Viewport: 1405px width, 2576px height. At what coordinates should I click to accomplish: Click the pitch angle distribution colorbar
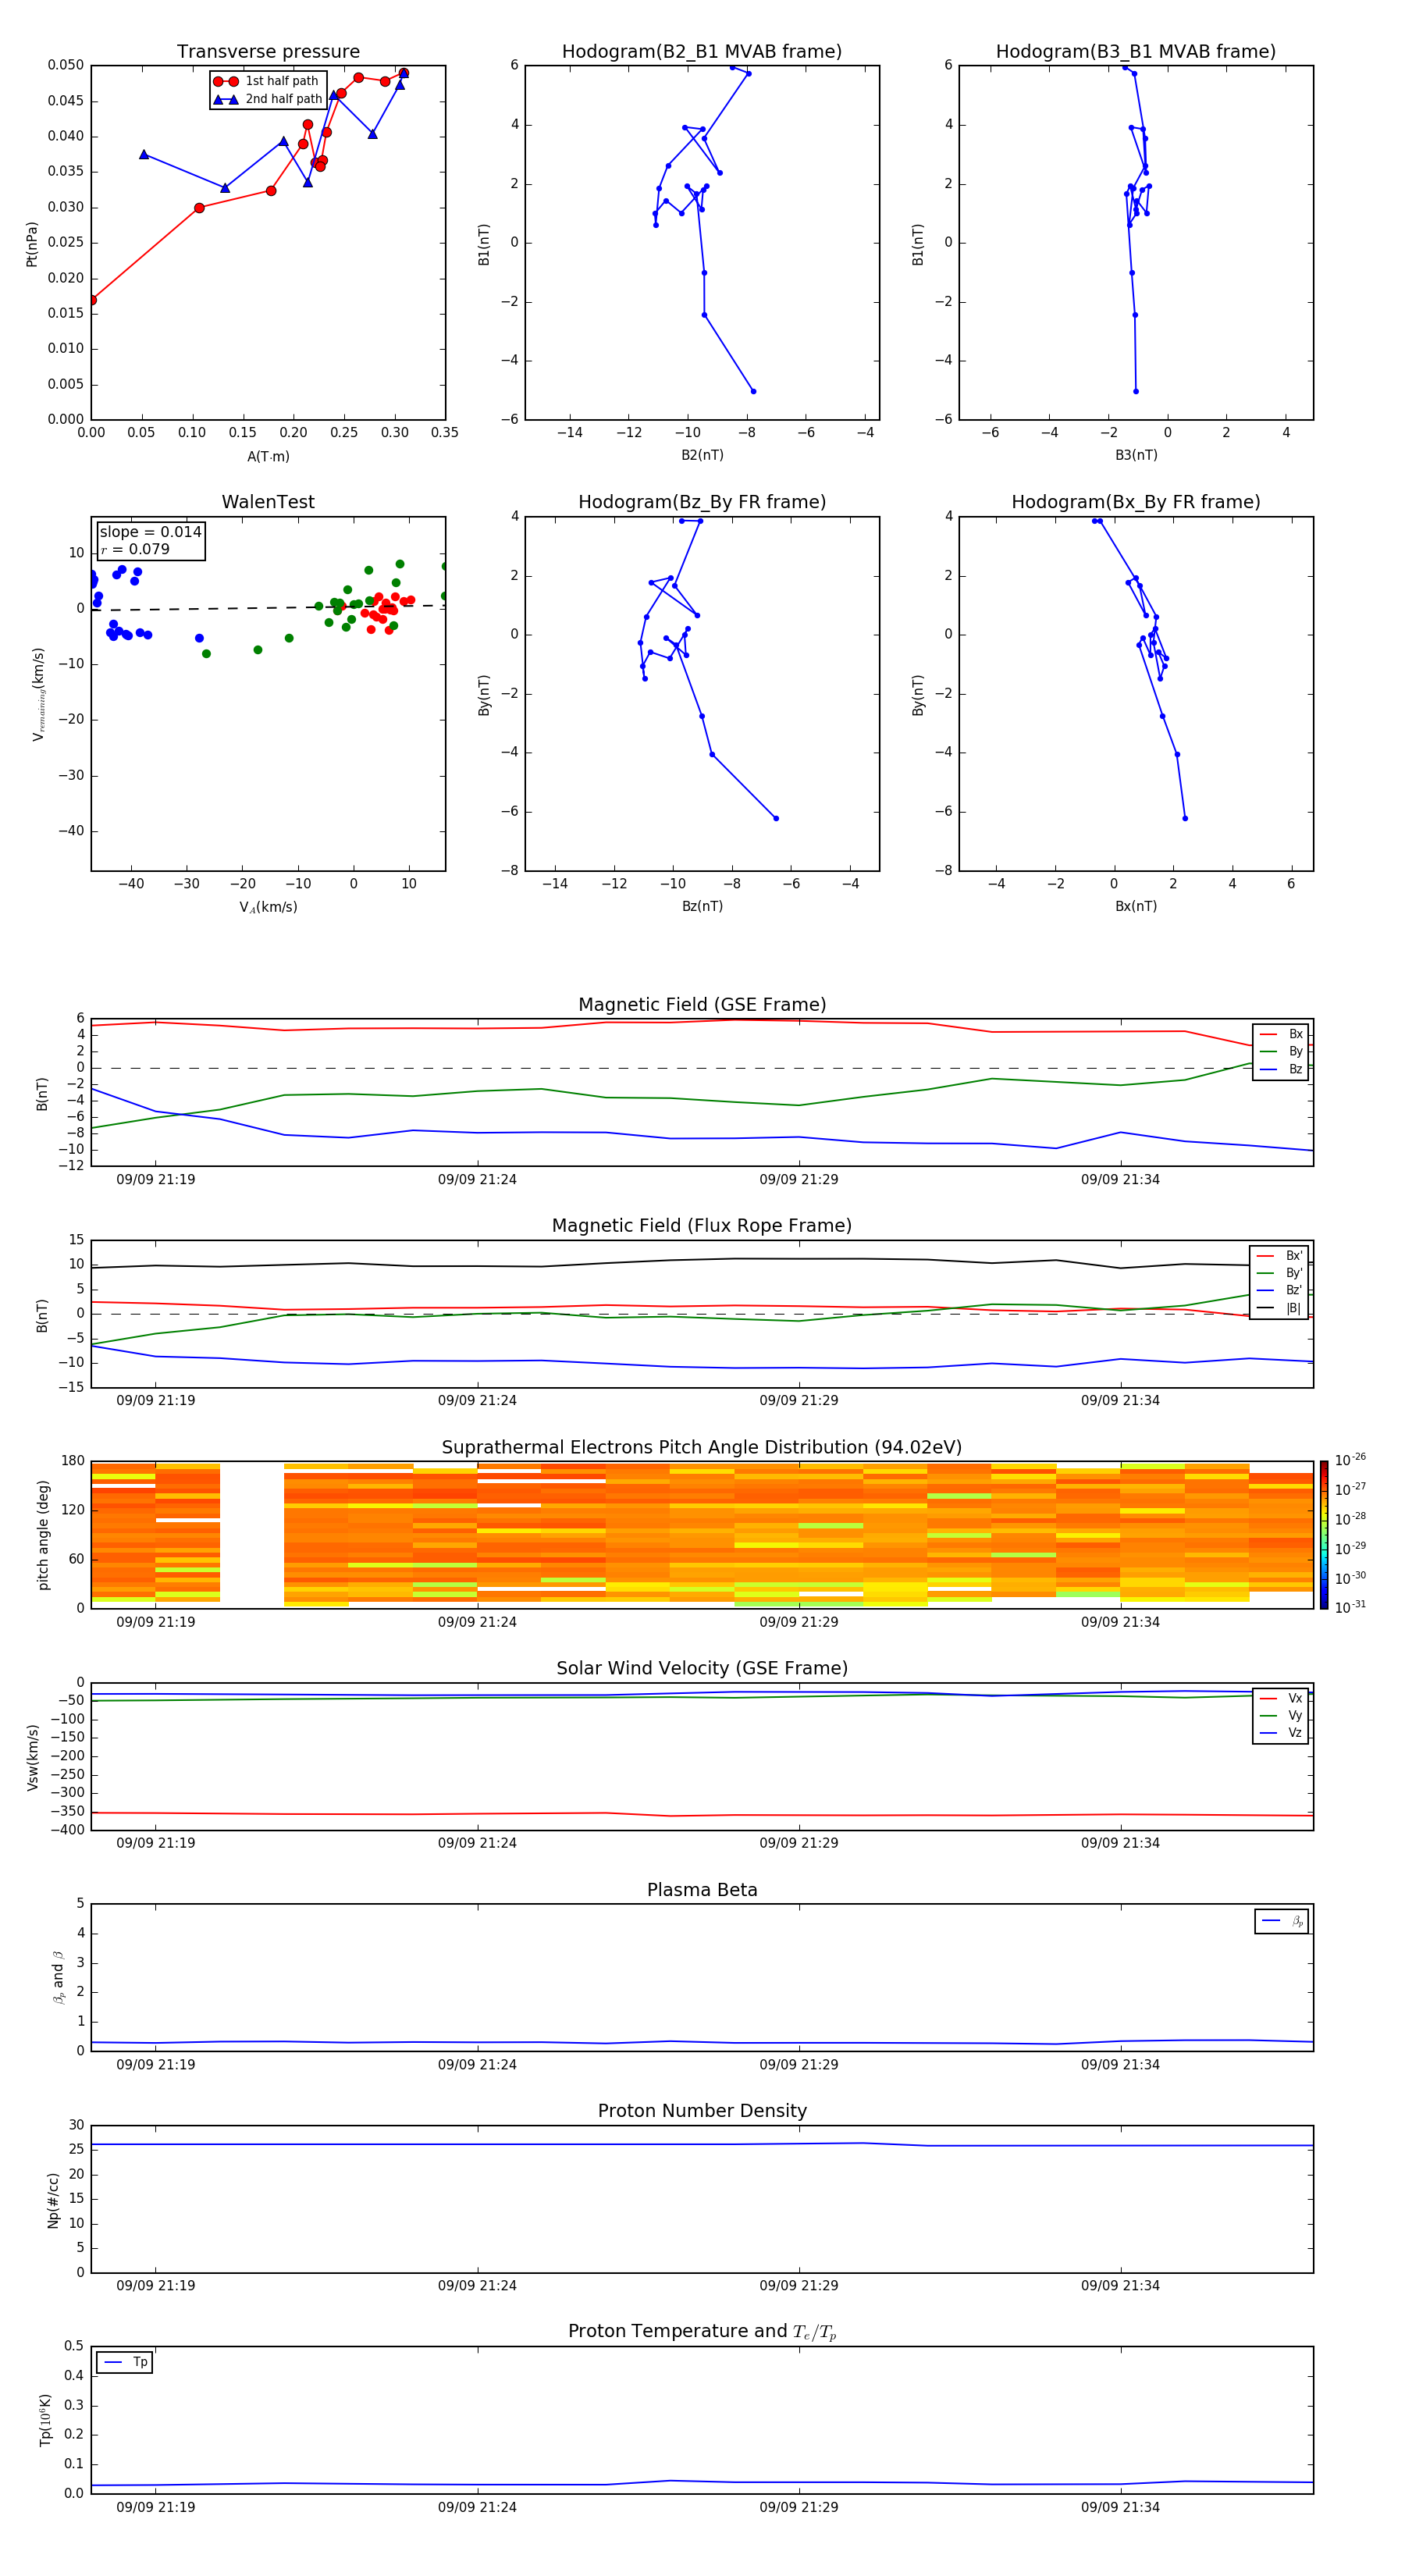click(1323, 1534)
